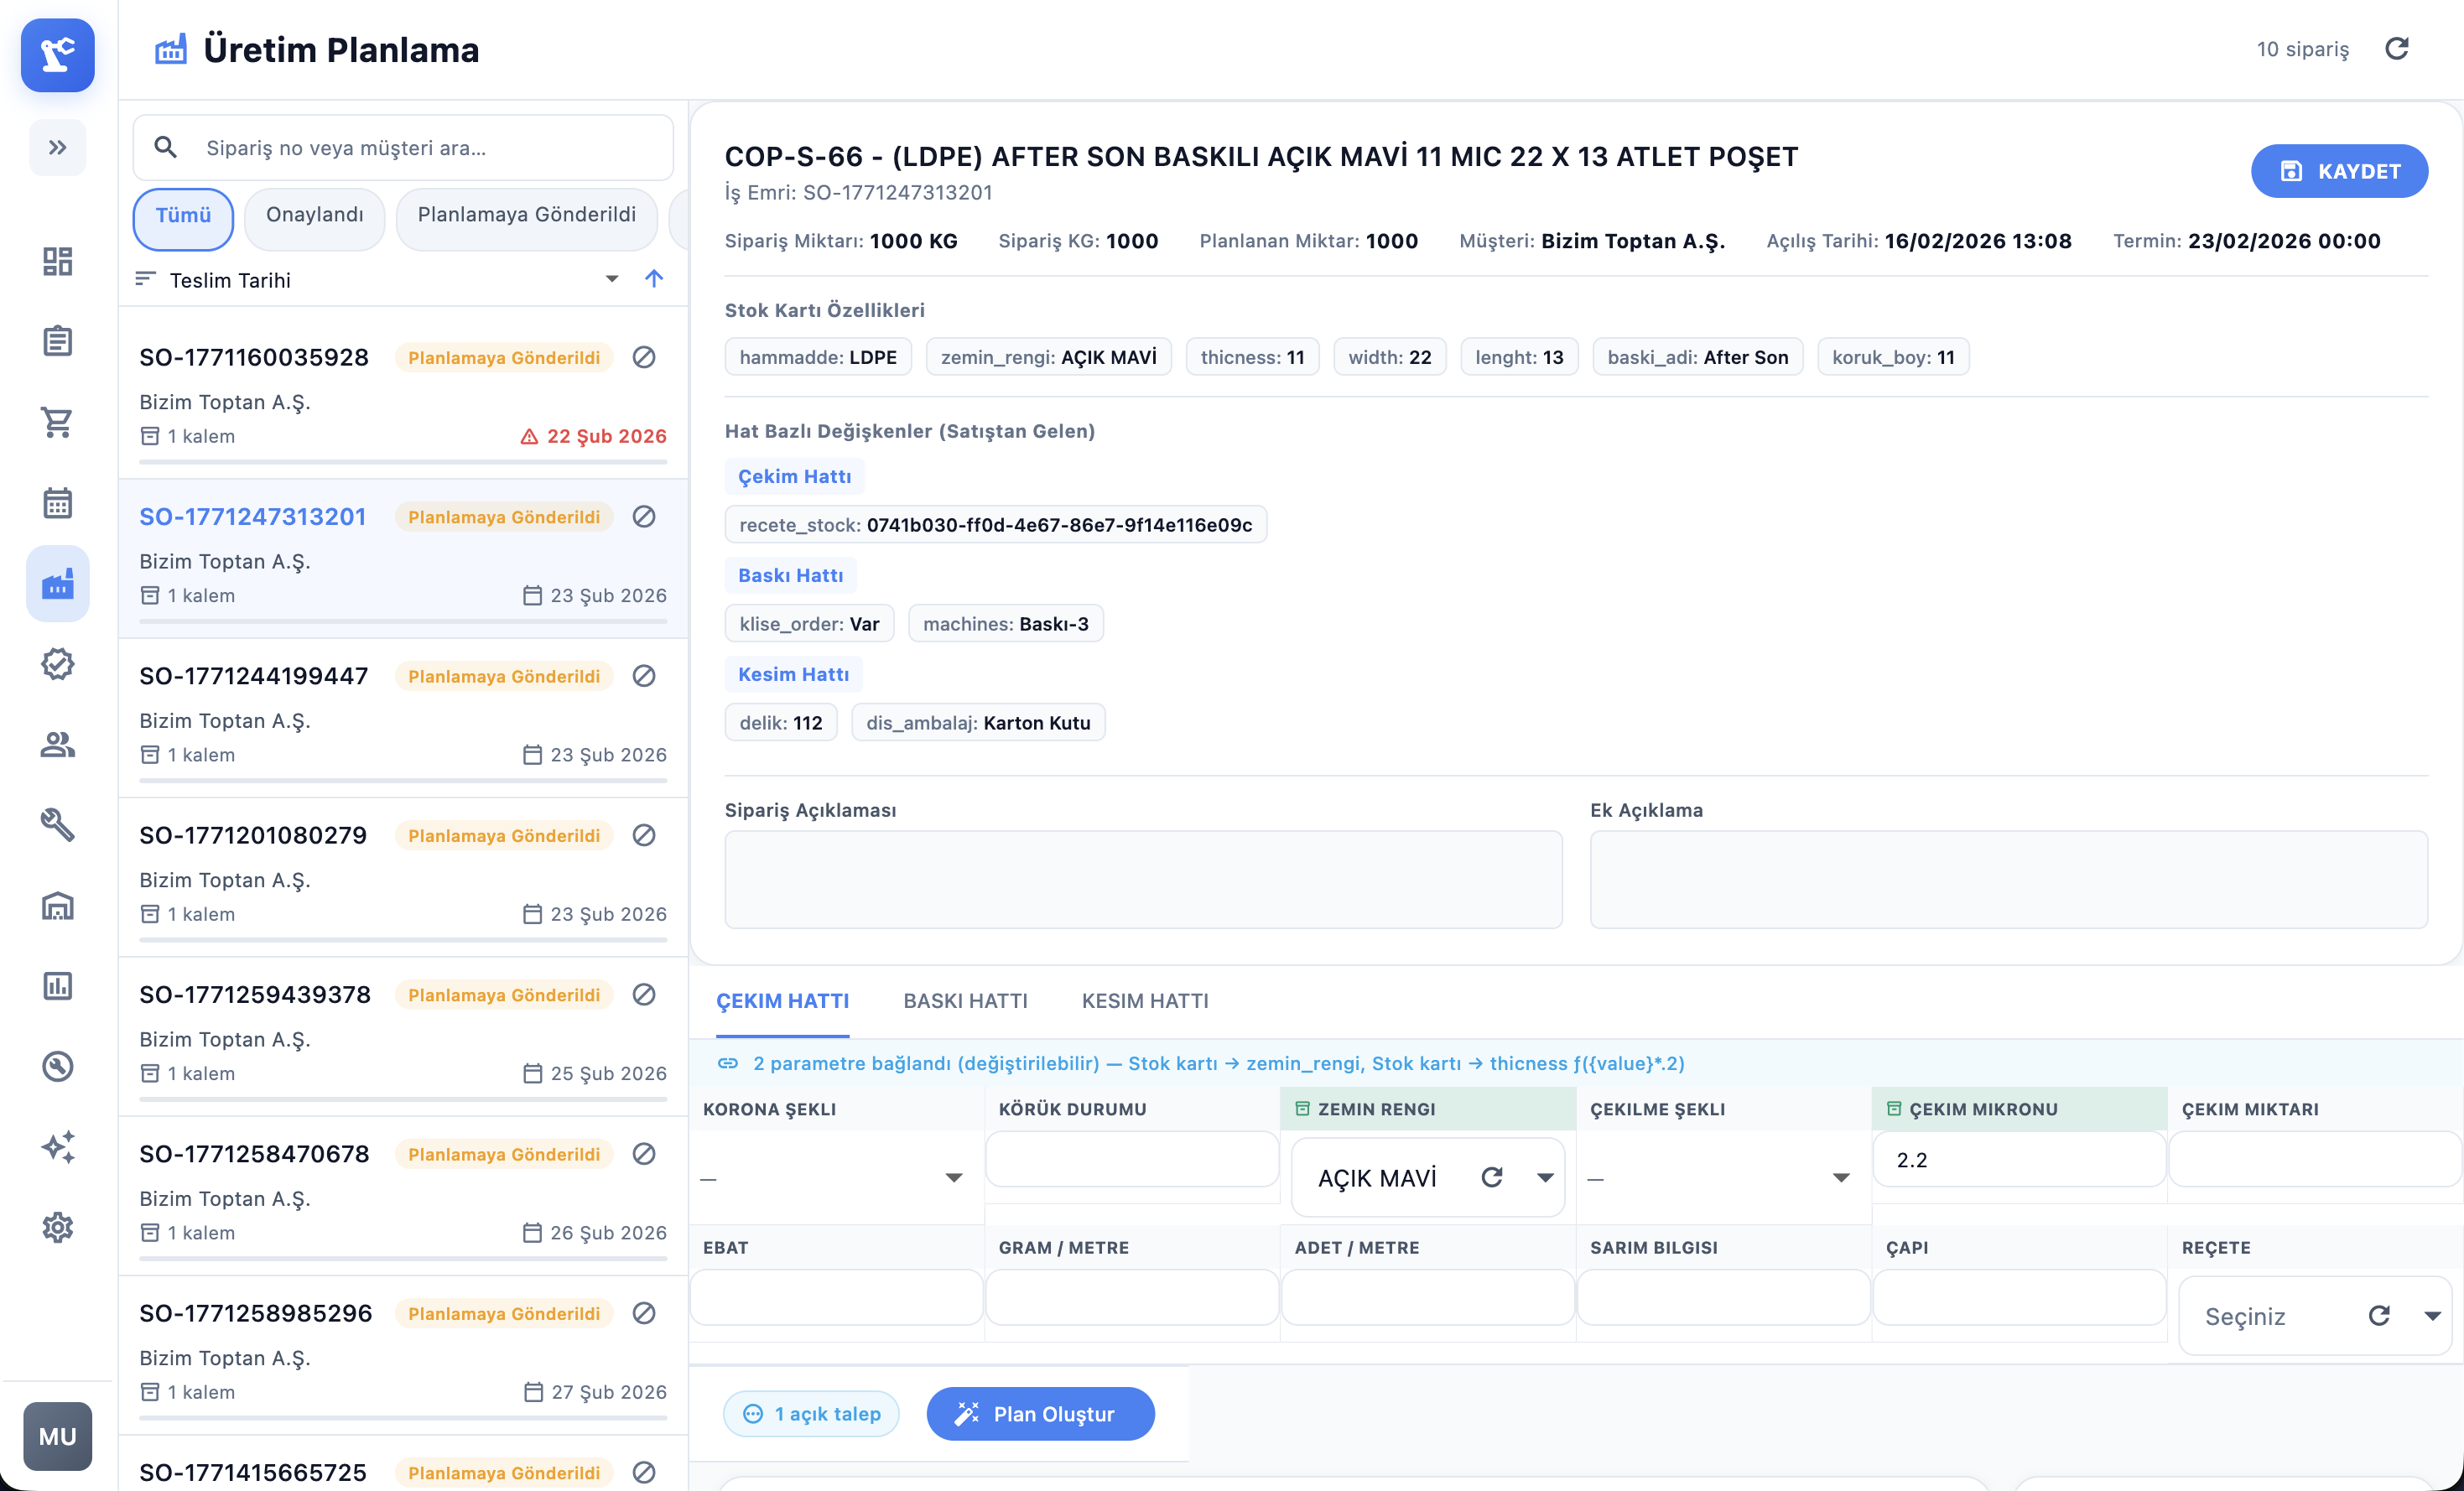Click the KAYDET save button
Screen dimensions: 2464x1491
[2338, 171]
